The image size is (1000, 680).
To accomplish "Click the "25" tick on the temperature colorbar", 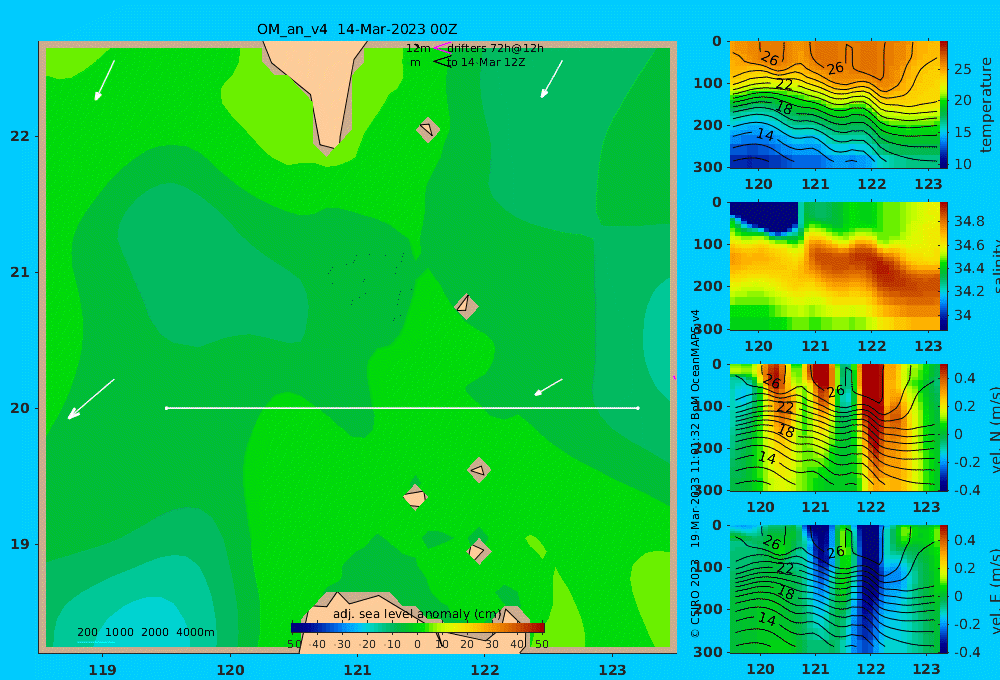I will (962, 69).
